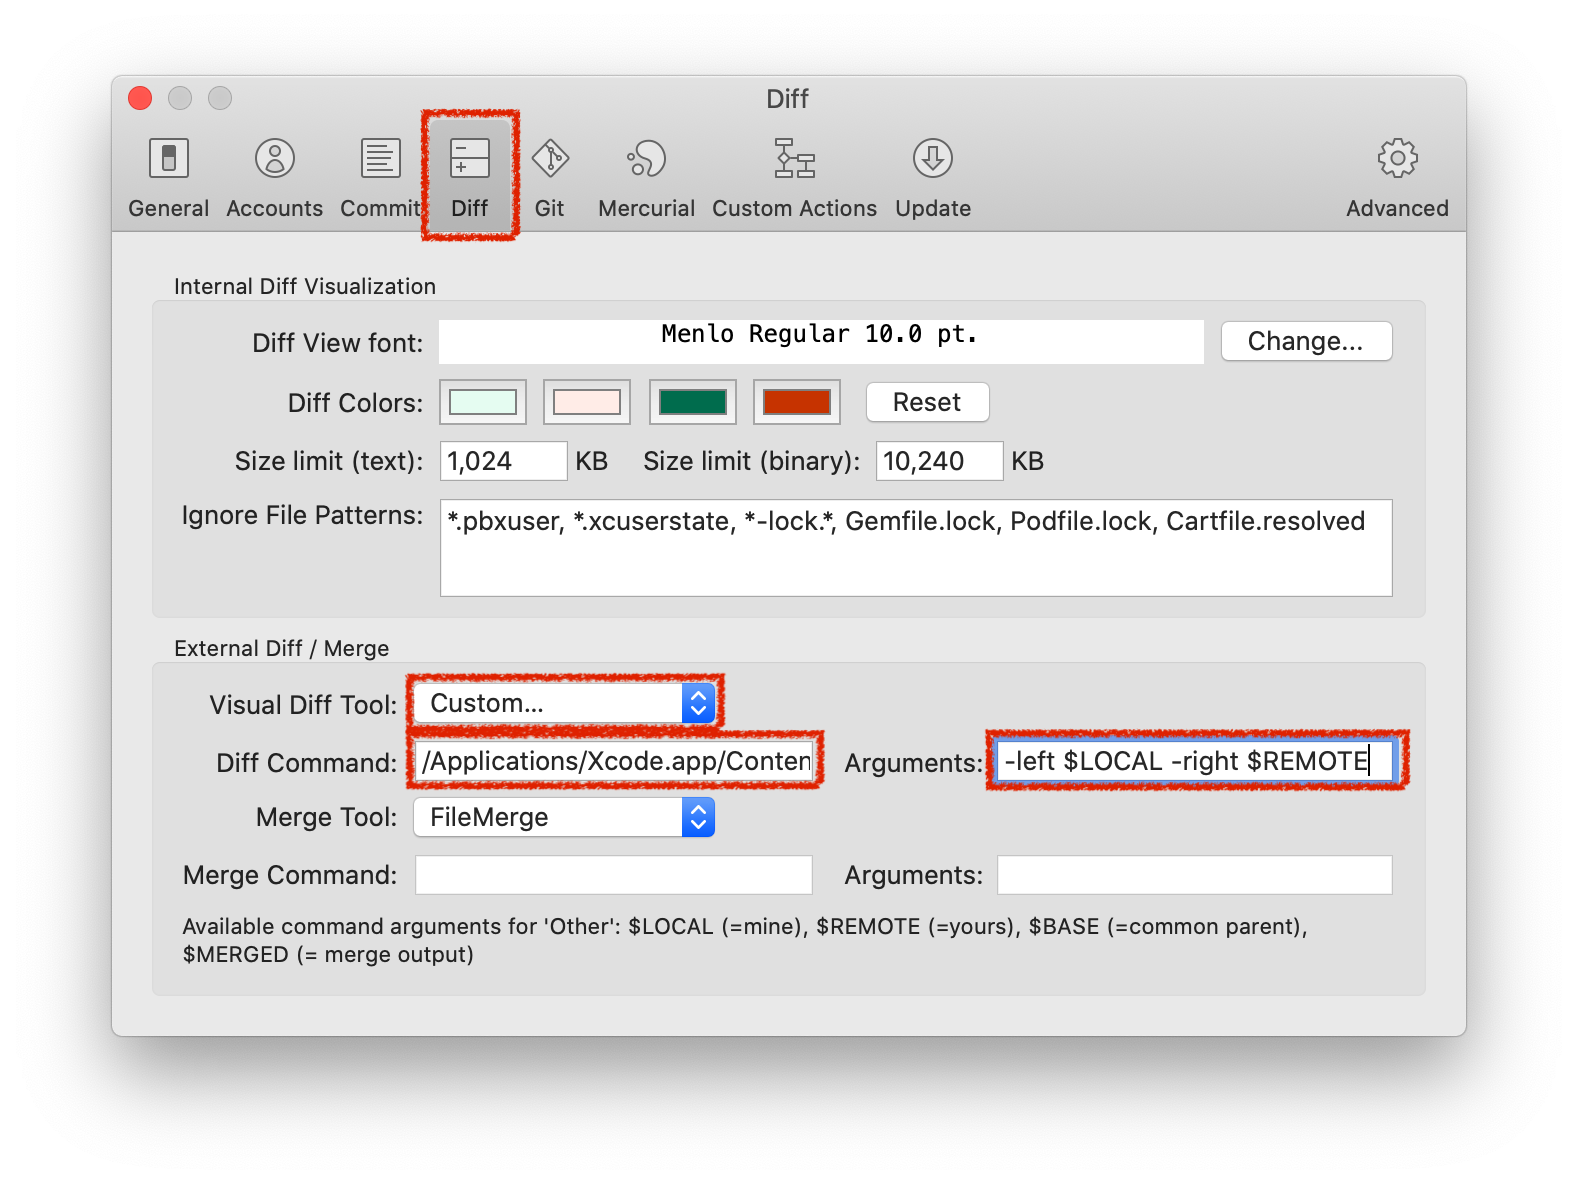Click the Change... font button
Screen dimensions: 1578x1184
coord(1306,341)
